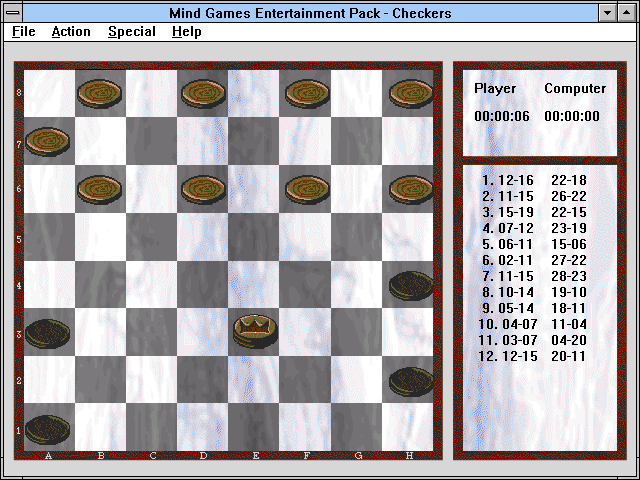Click empty dark square G3
This screenshot has width=640, height=480.
tap(356, 332)
